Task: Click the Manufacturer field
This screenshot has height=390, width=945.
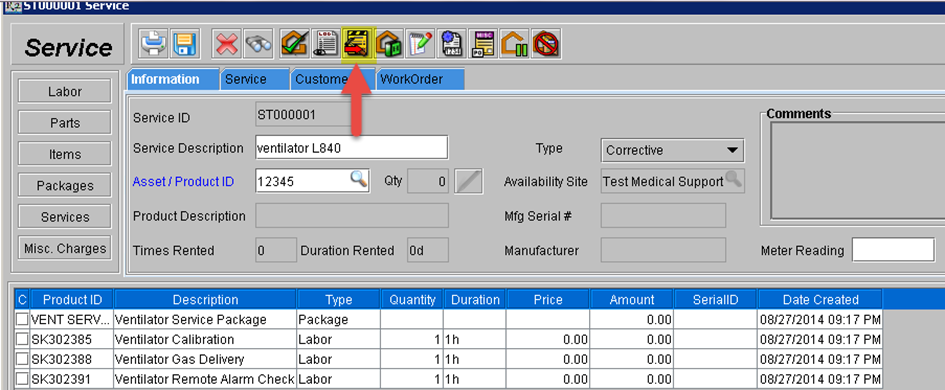Action: pos(664,250)
